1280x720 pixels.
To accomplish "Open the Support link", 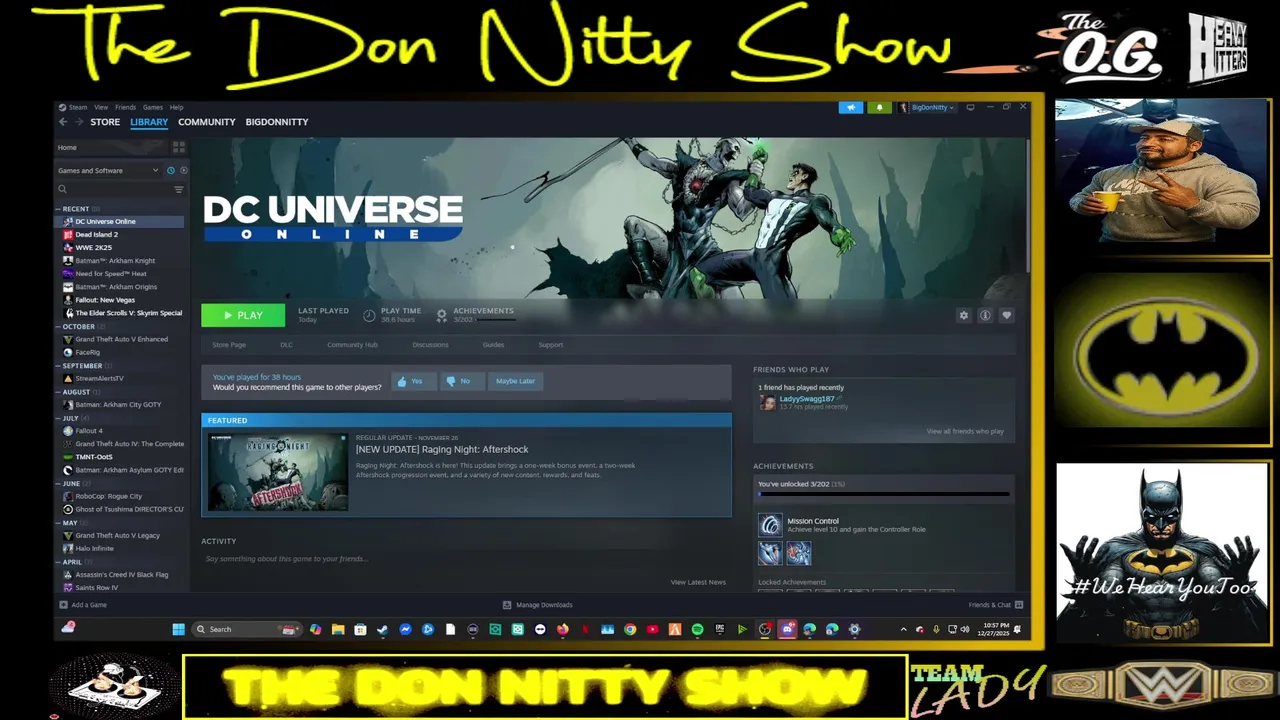I will [x=551, y=345].
